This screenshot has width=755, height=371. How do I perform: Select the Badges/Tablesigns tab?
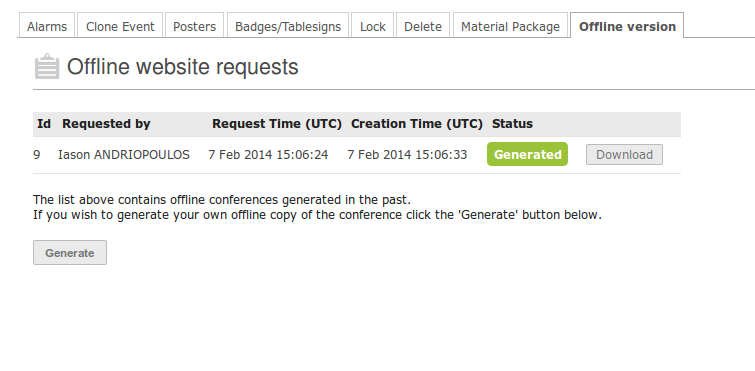288,26
